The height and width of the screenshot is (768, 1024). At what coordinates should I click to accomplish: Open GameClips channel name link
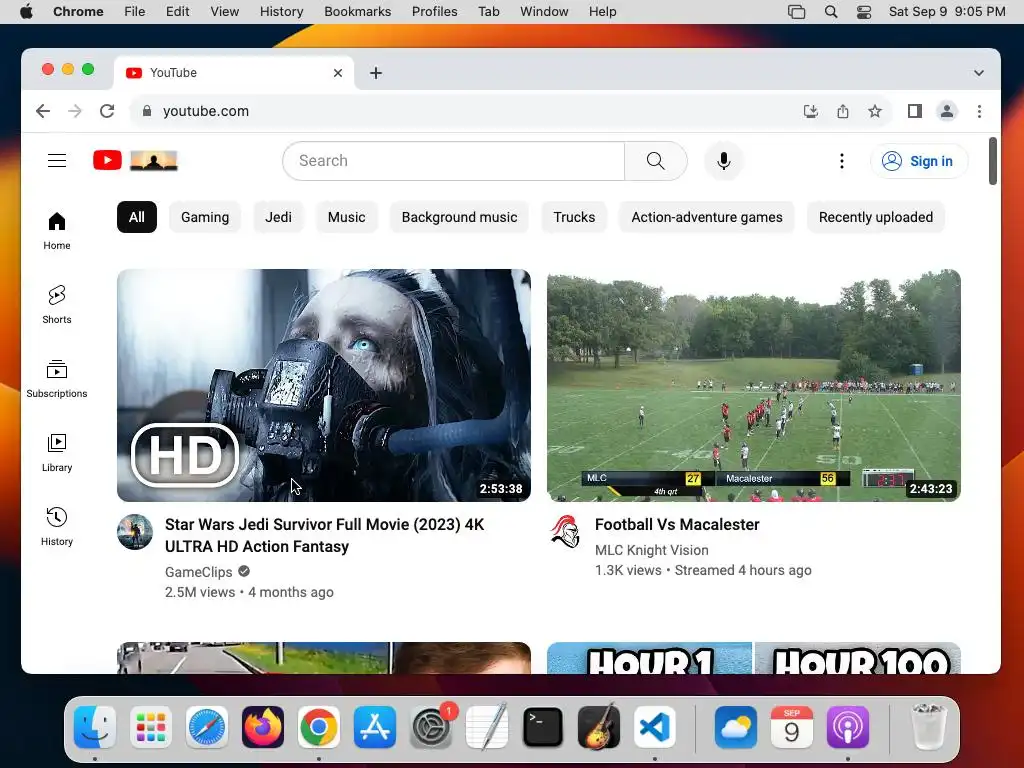pyautogui.click(x=199, y=572)
